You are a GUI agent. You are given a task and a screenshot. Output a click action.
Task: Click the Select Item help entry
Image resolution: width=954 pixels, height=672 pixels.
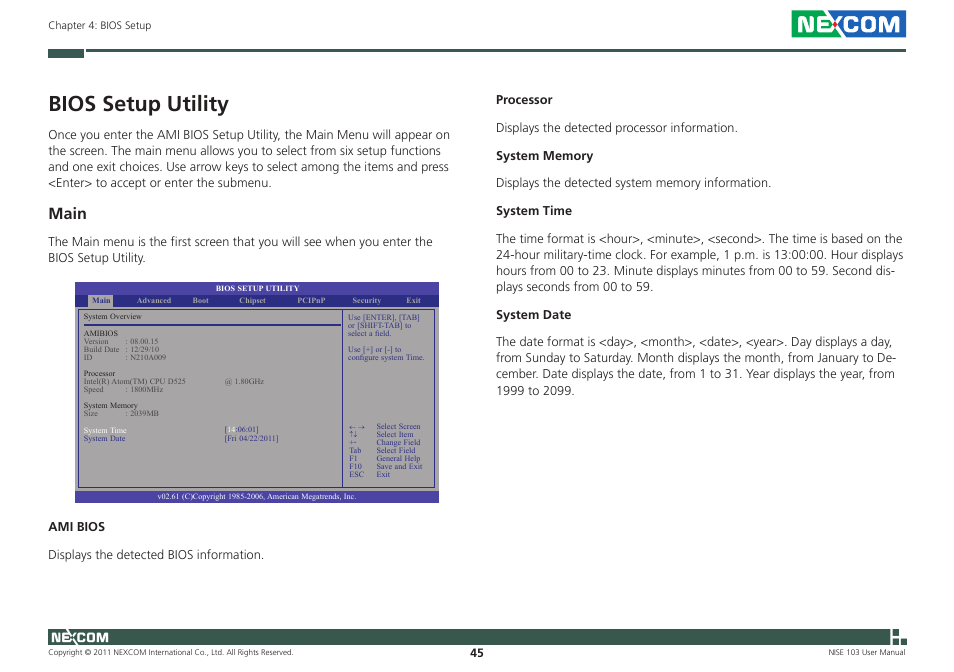(381, 434)
